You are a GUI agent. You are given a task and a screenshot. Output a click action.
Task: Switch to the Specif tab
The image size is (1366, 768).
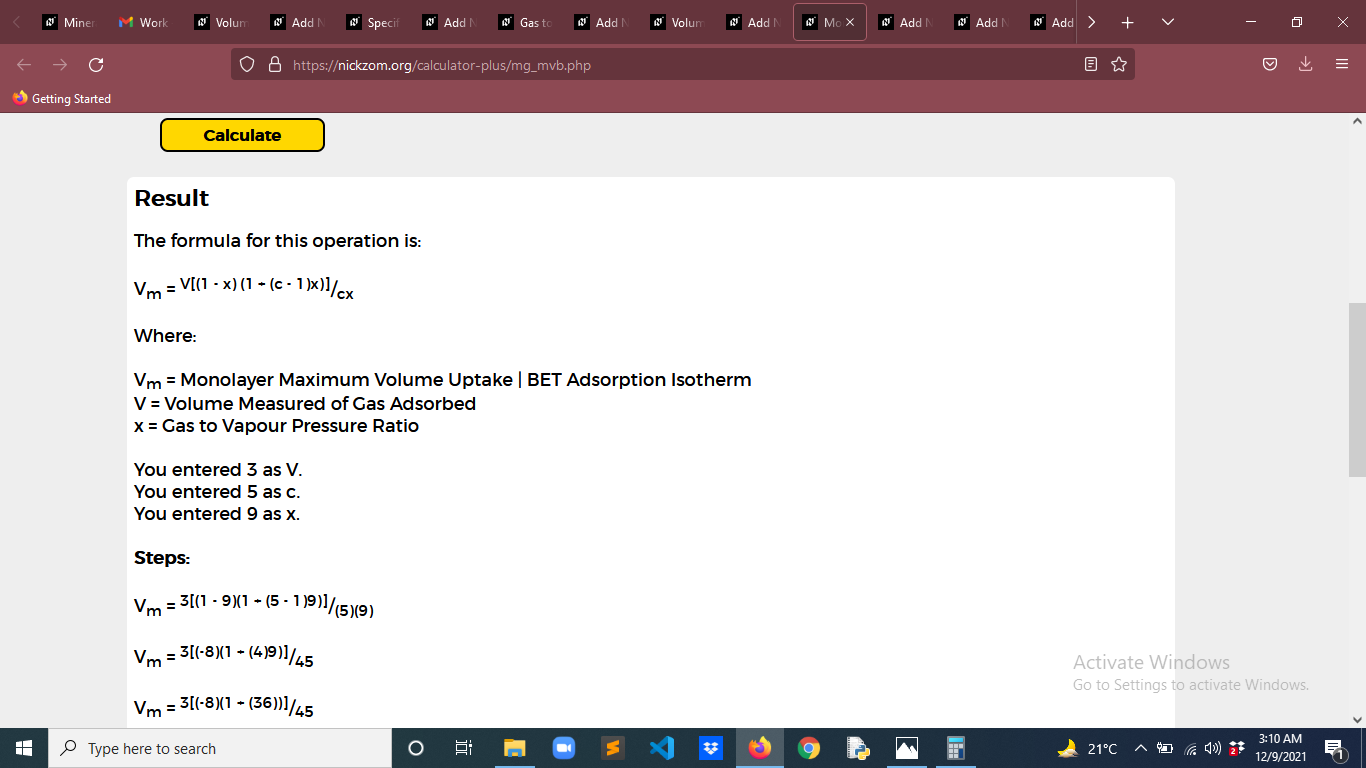[372, 22]
